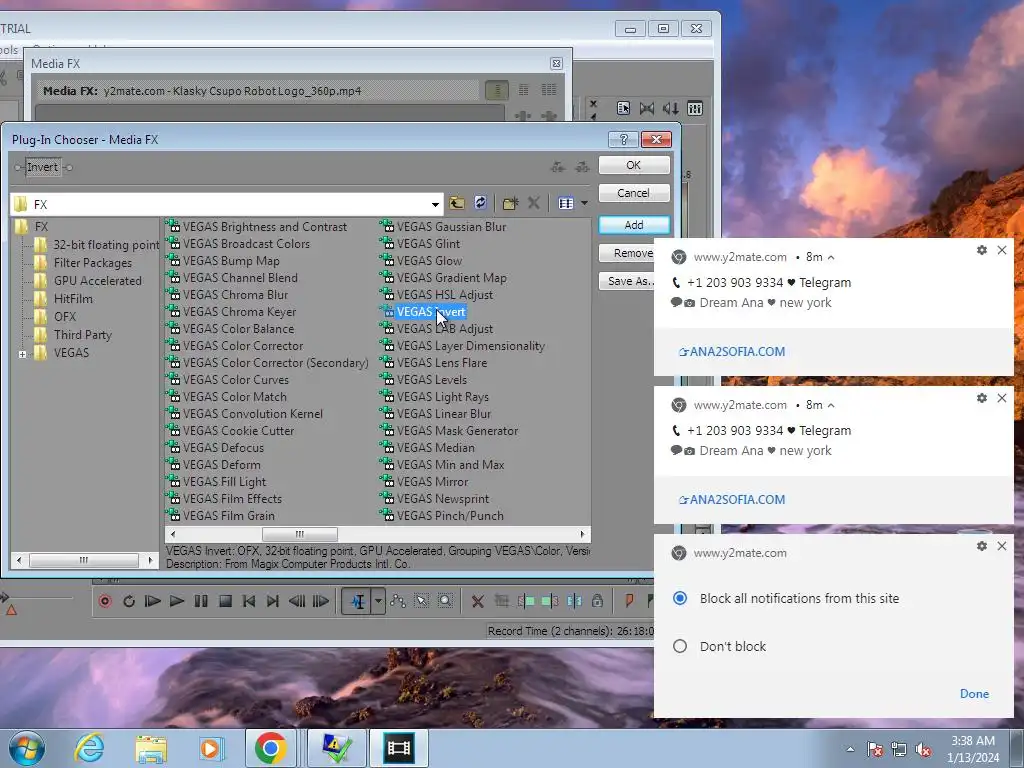1024x768 pixels.
Task: Open the first notification's ANA2SOFIA.COM link
Action: [732, 351]
